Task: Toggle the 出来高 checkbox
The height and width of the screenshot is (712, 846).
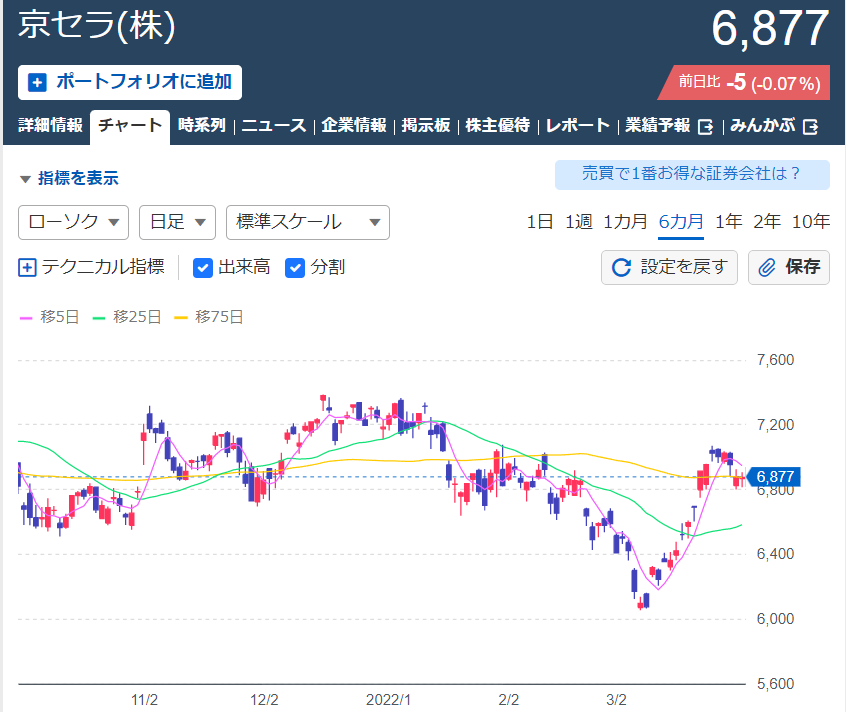Action: tap(203, 268)
